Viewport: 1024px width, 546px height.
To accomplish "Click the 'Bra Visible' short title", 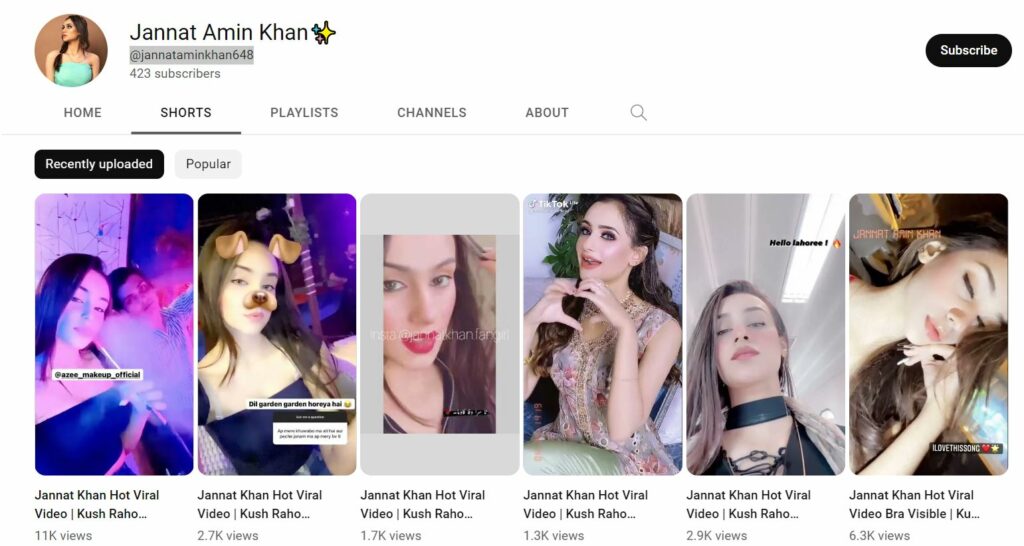I will 914,504.
